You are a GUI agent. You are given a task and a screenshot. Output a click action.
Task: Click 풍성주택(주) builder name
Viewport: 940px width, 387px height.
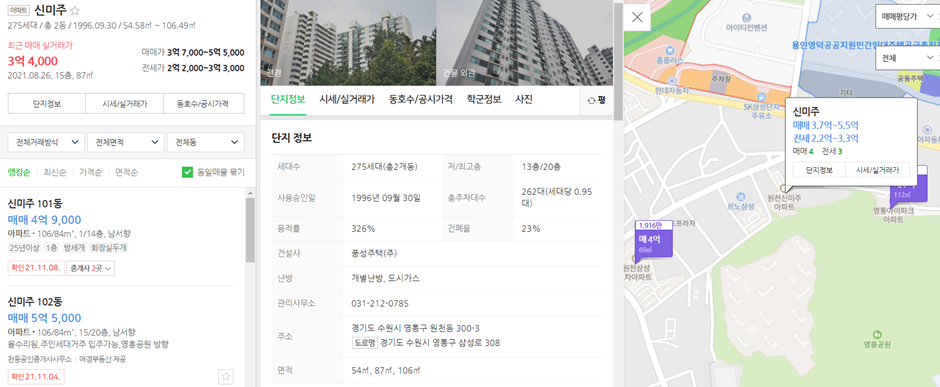[x=375, y=253]
